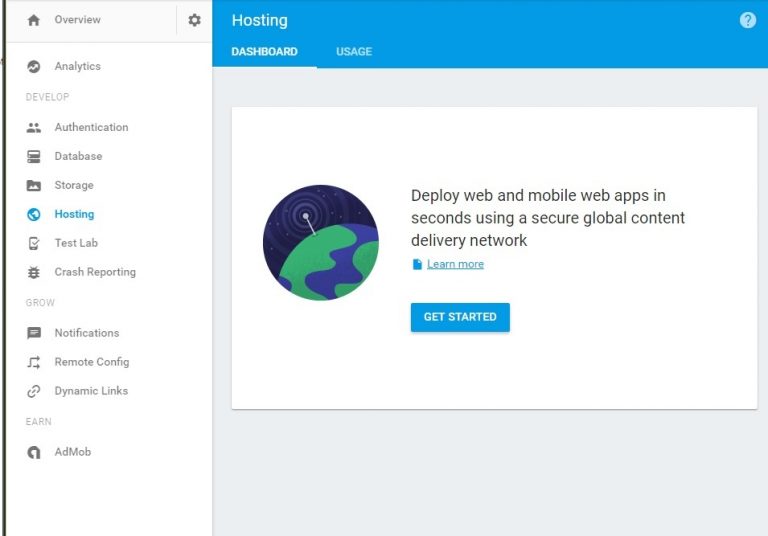Click the Dynamic Links chain icon
This screenshot has height=536, width=768.
pos(34,391)
